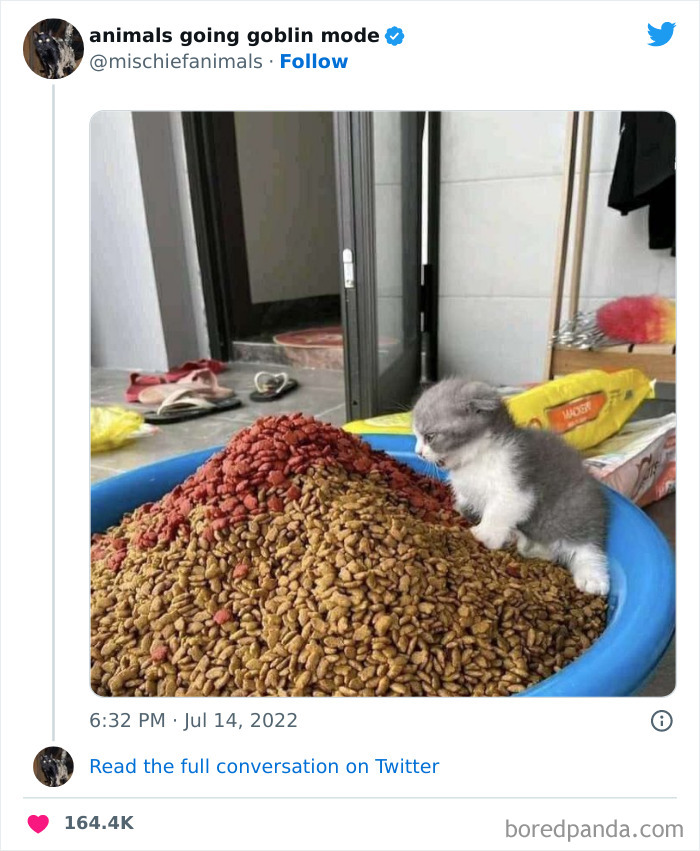This screenshot has width=700, height=851.
Task: Click the Twitter bird logo
Action: 661,34
